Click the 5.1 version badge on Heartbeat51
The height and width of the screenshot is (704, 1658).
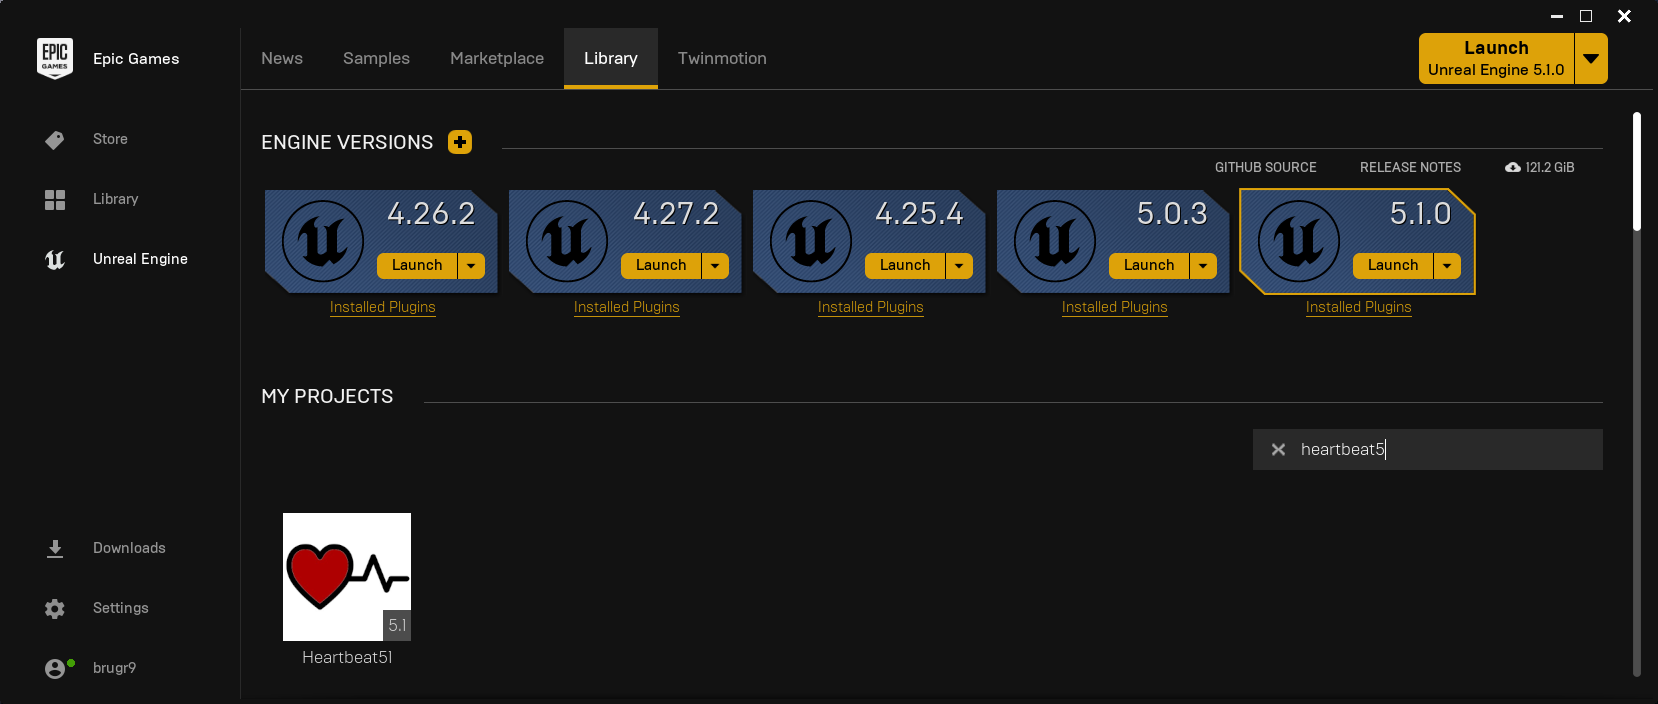click(397, 625)
